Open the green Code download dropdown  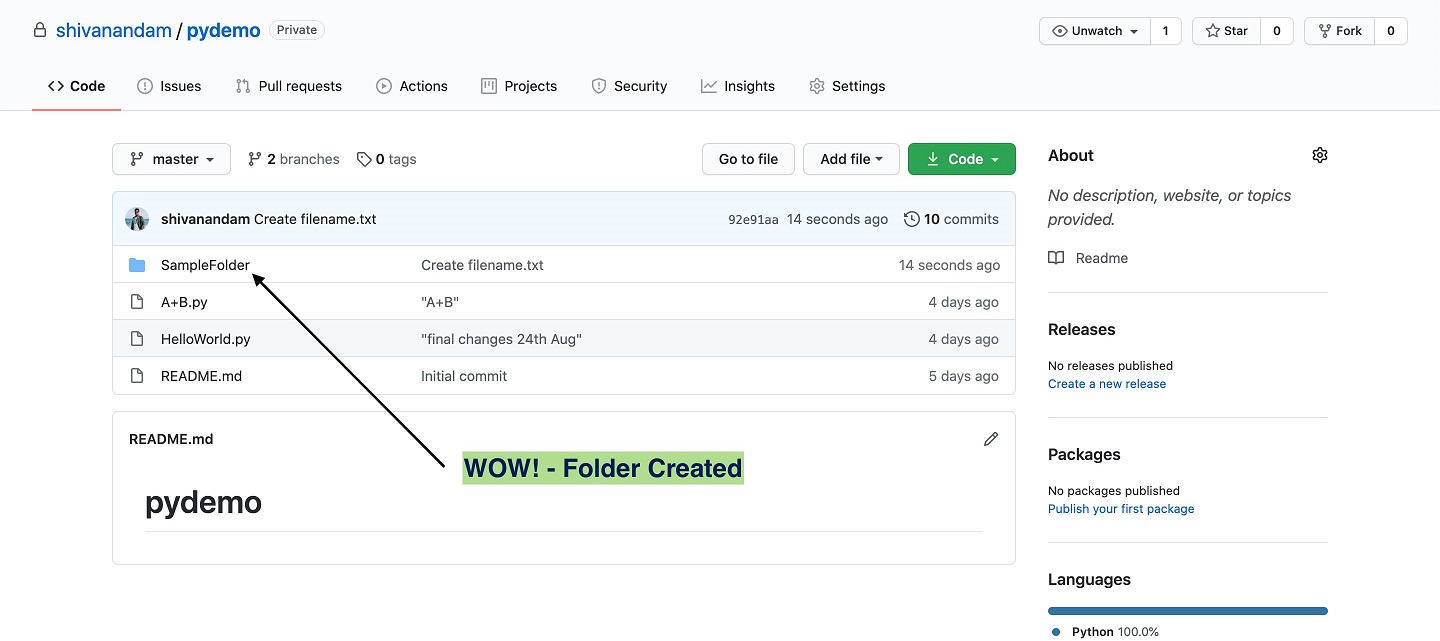[961, 158]
